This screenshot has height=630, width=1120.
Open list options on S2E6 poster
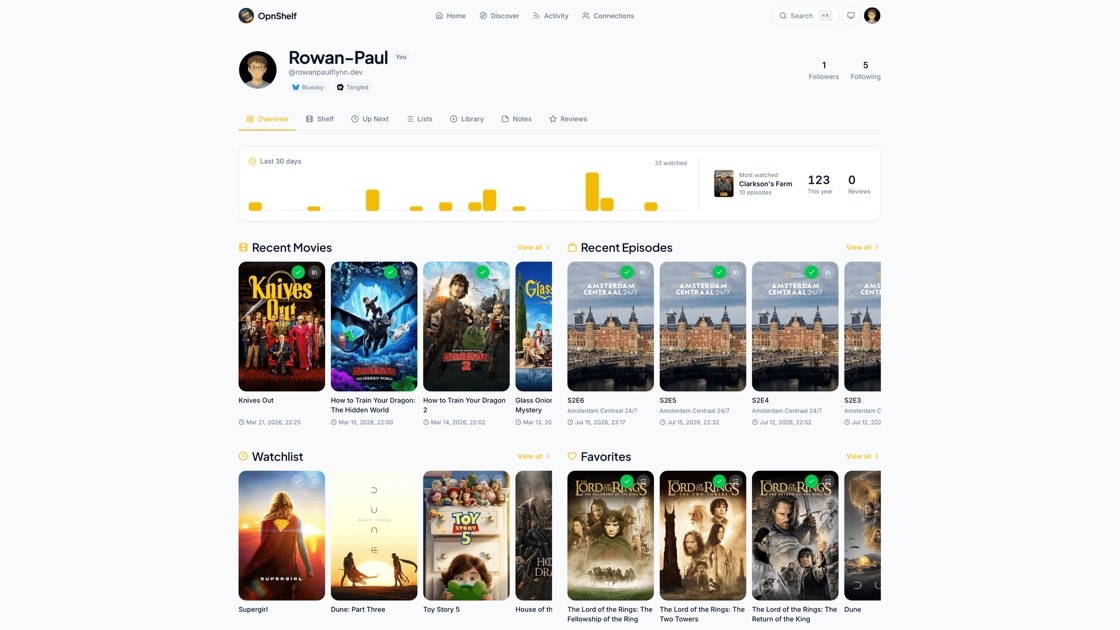tap(643, 272)
